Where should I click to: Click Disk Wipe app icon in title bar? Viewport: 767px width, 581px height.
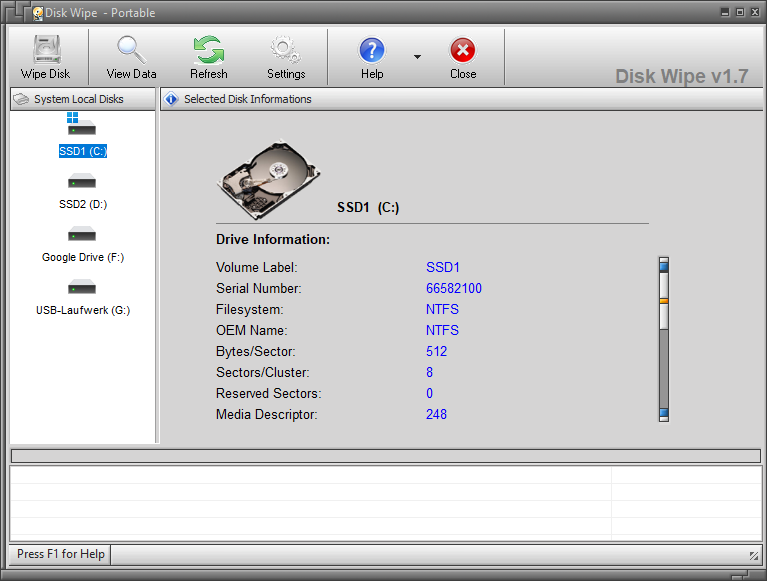coord(38,13)
